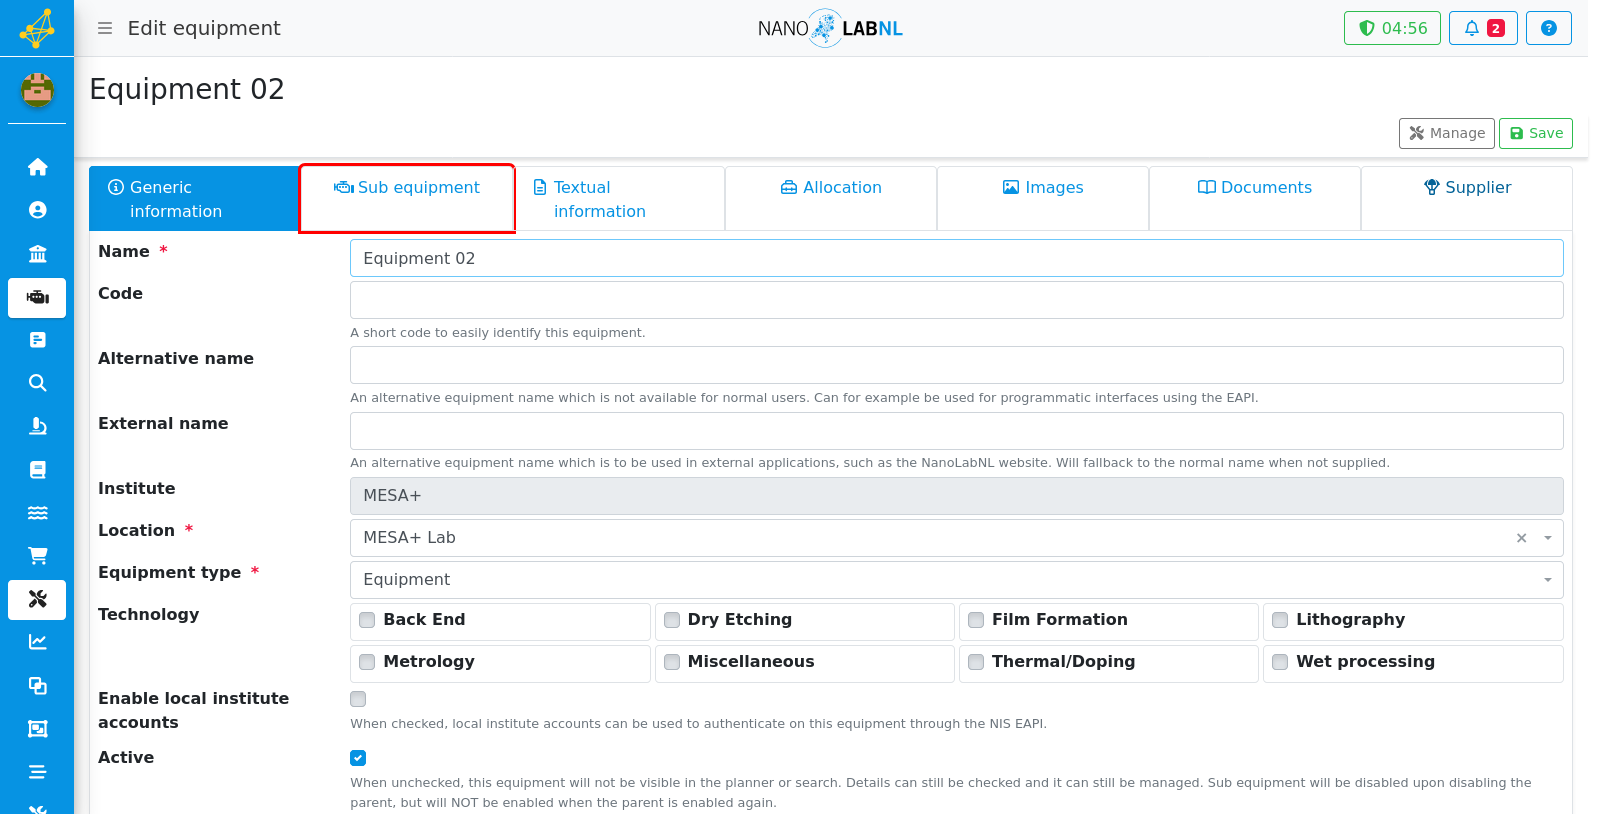
Task: Expand the Equipment type dropdown
Action: 956,580
